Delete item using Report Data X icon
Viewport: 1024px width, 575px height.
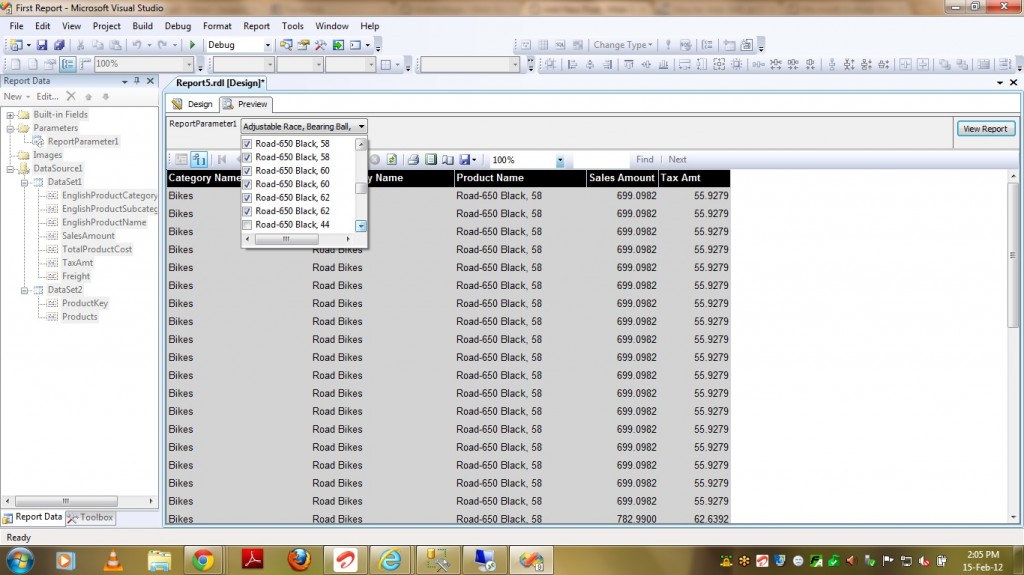[x=71, y=97]
